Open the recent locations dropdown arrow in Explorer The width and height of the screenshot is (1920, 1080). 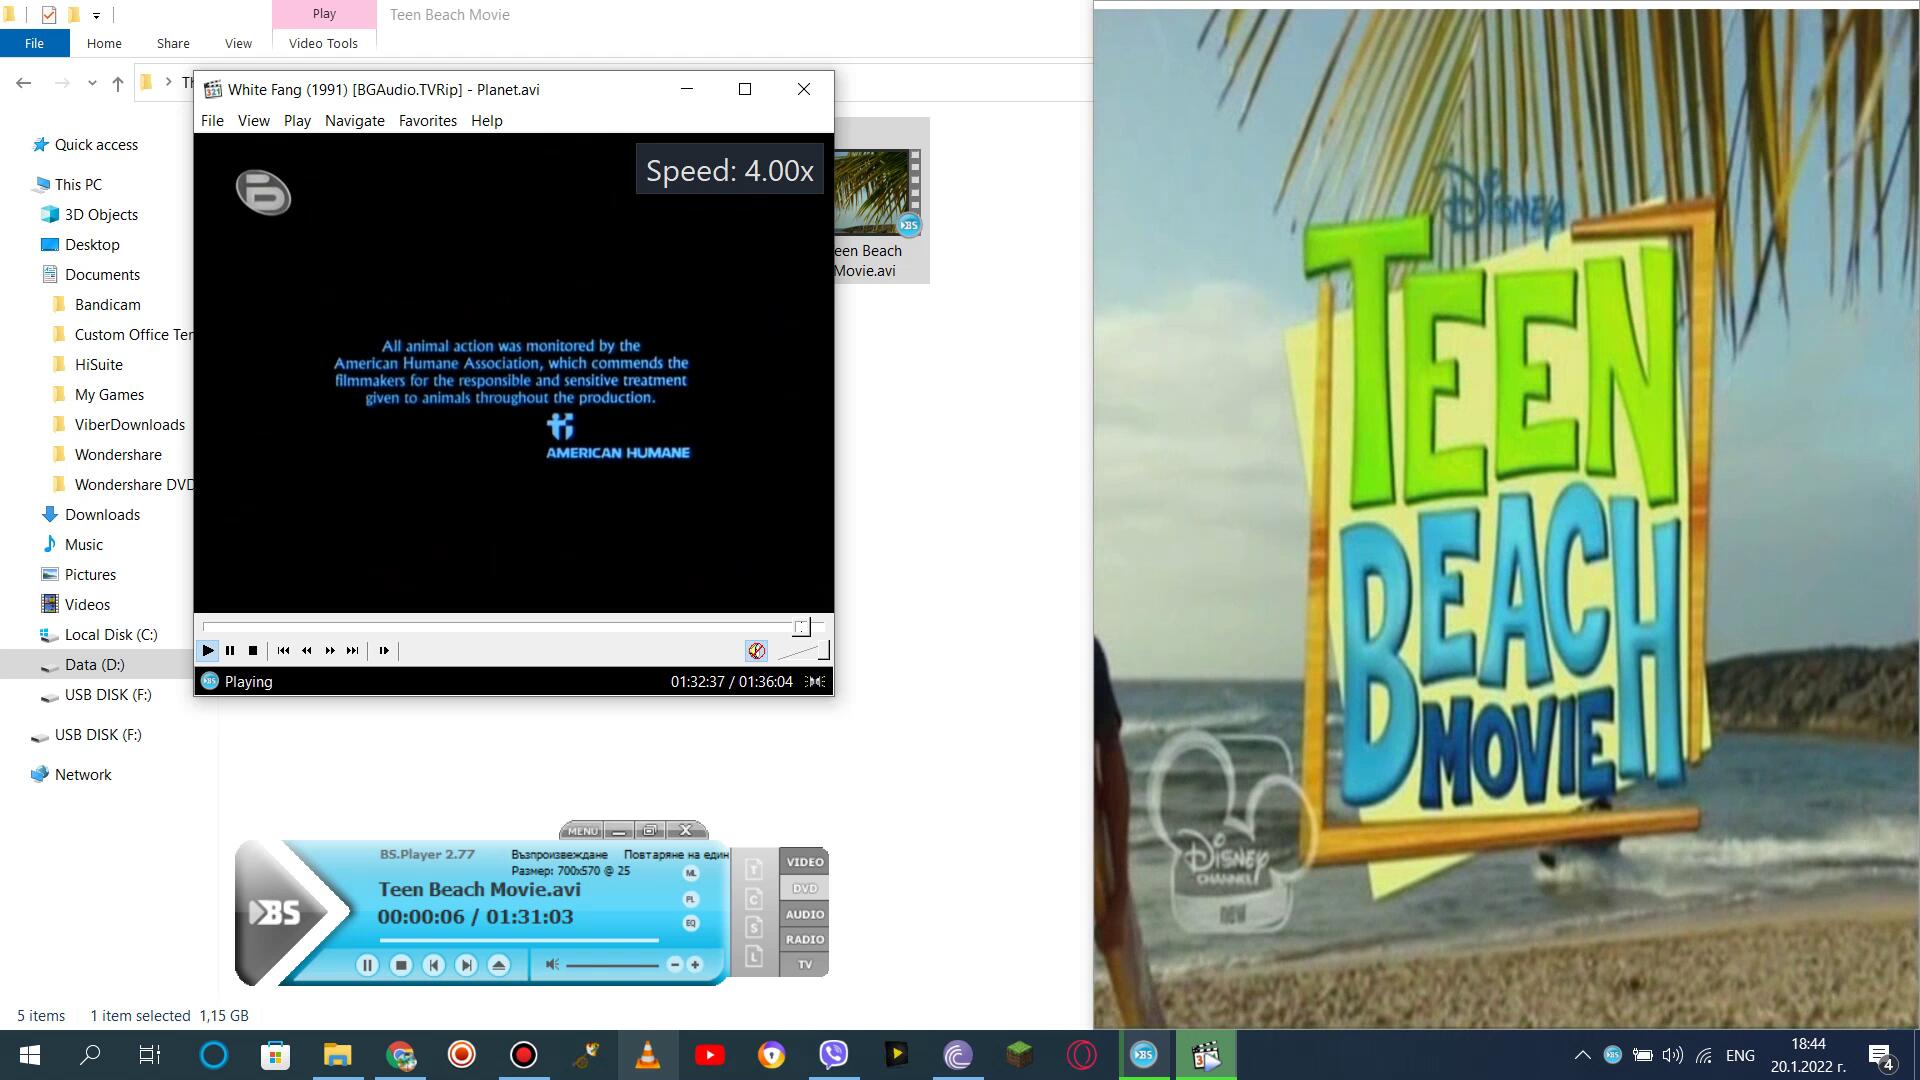point(92,83)
